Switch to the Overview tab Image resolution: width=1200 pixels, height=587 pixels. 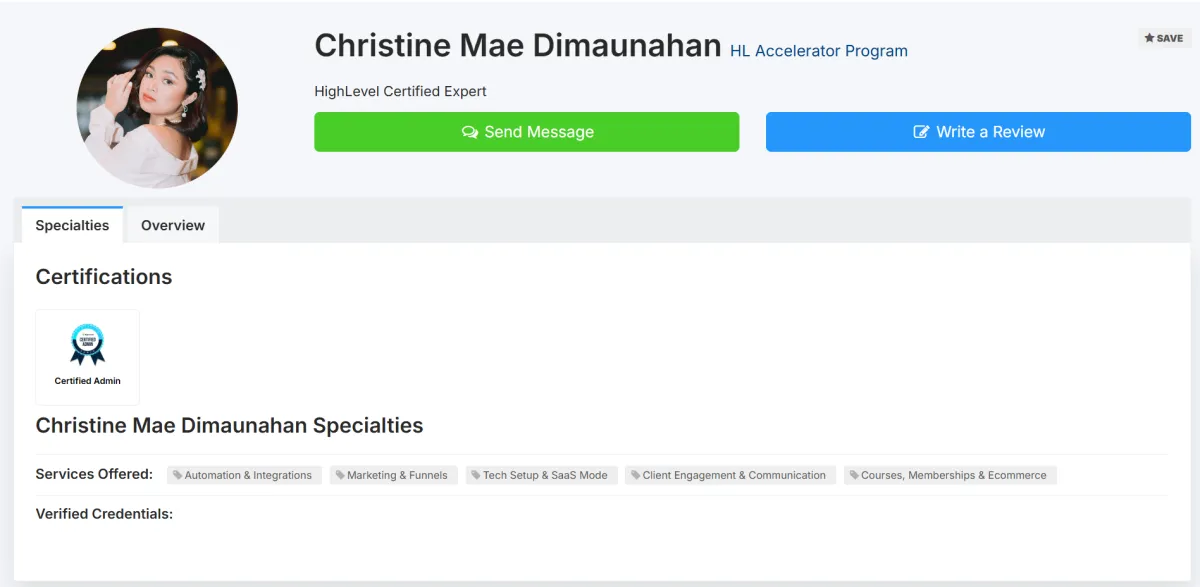pyautogui.click(x=173, y=225)
